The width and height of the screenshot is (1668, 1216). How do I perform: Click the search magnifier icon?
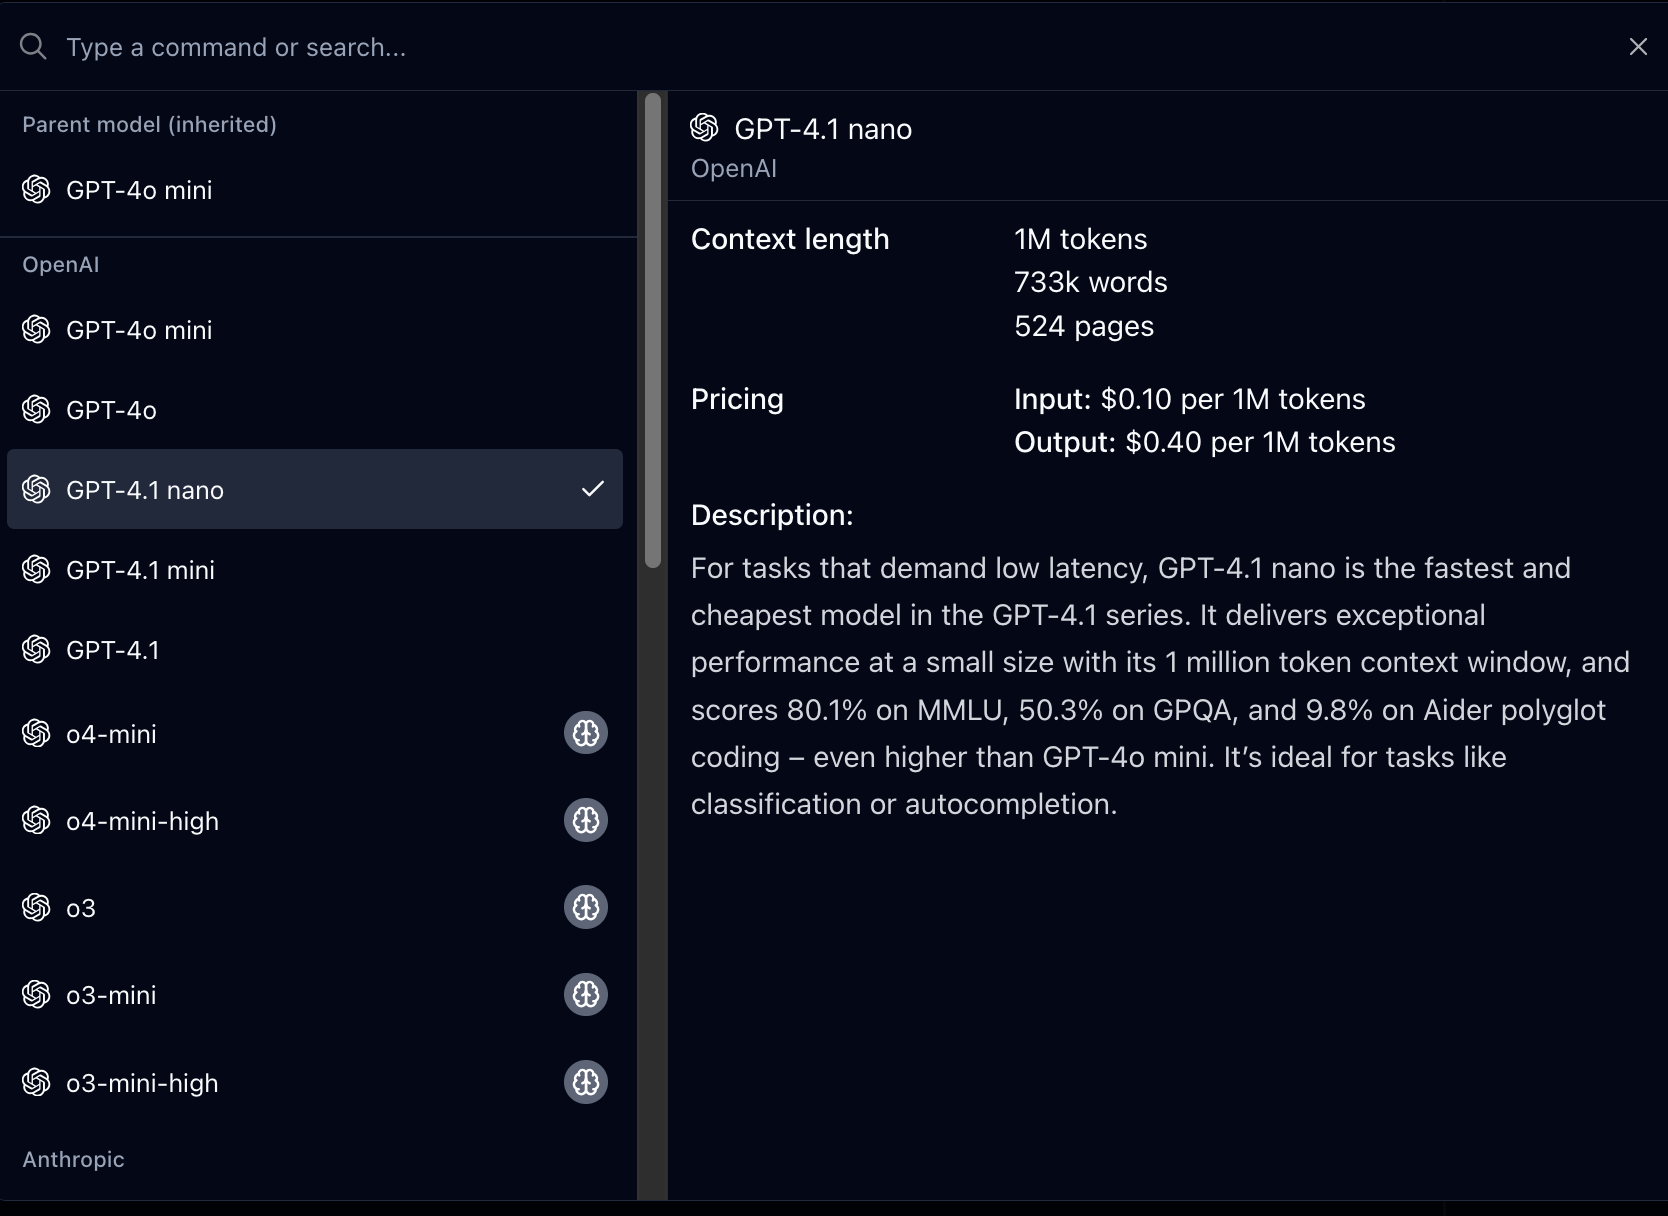(33, 47)
